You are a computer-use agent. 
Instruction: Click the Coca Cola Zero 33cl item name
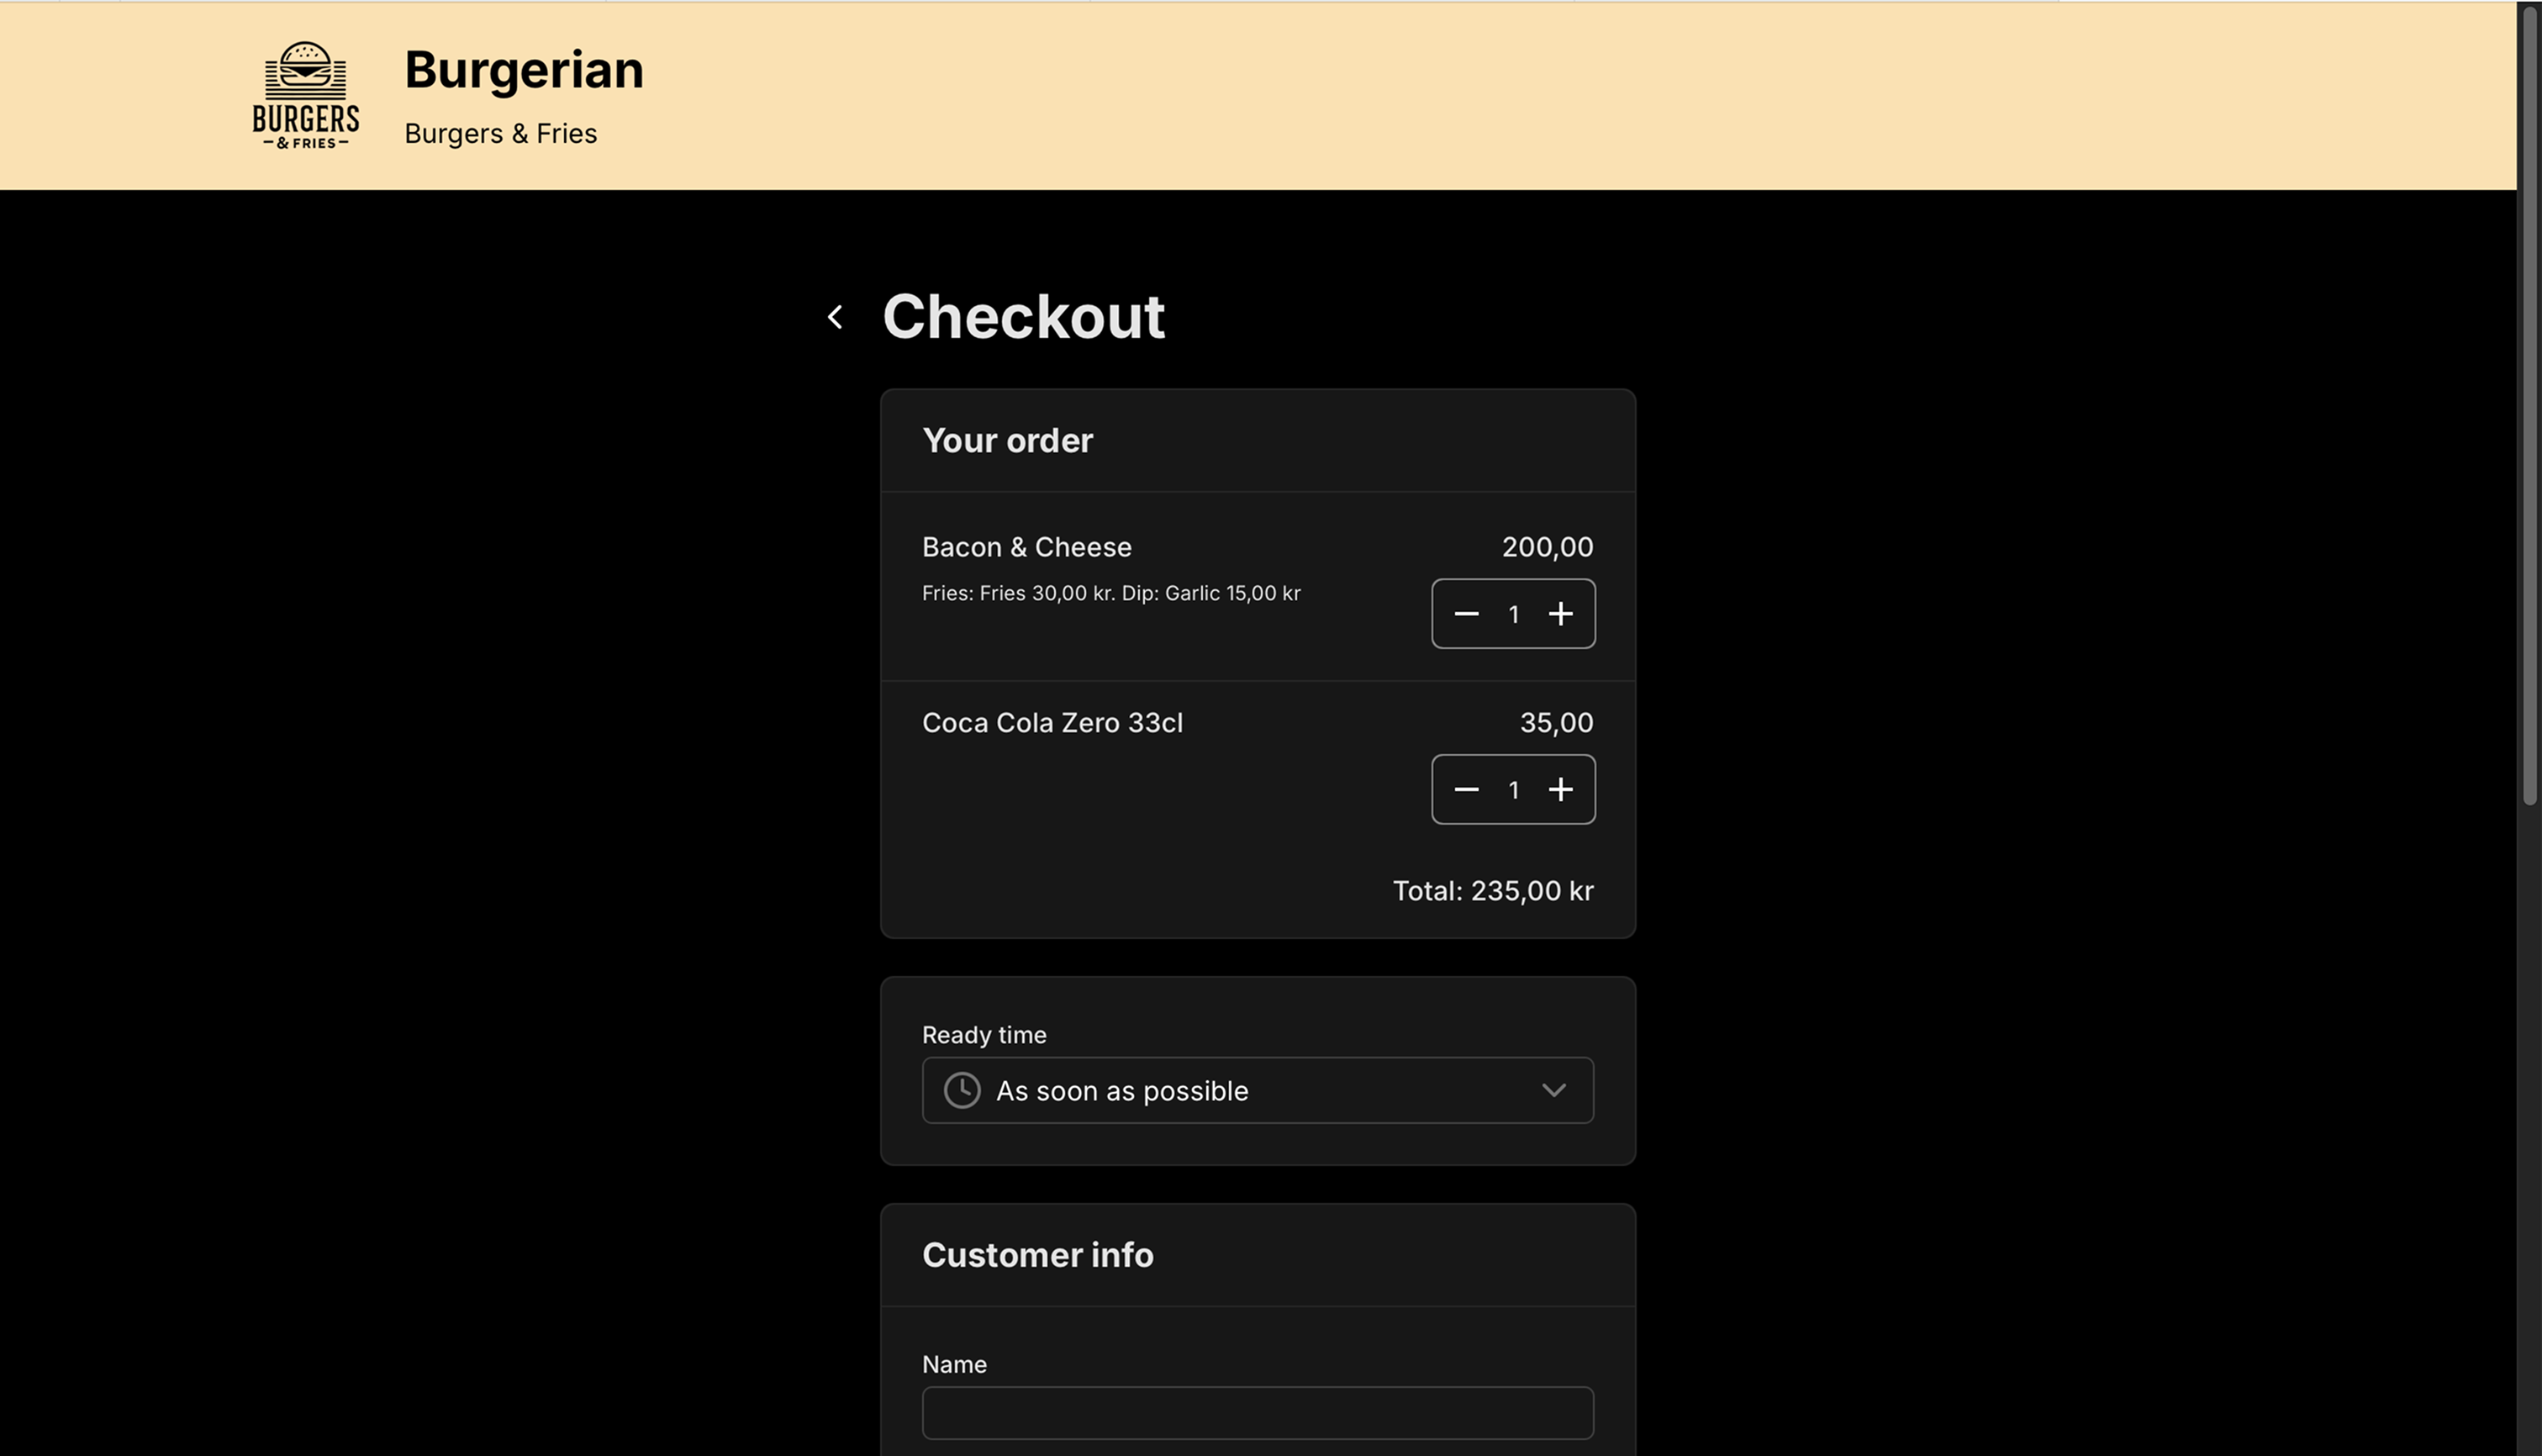1052,723
